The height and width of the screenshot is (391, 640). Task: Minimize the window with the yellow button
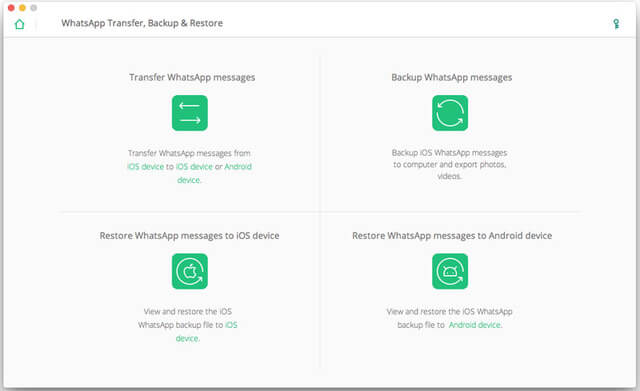[22, 8]
